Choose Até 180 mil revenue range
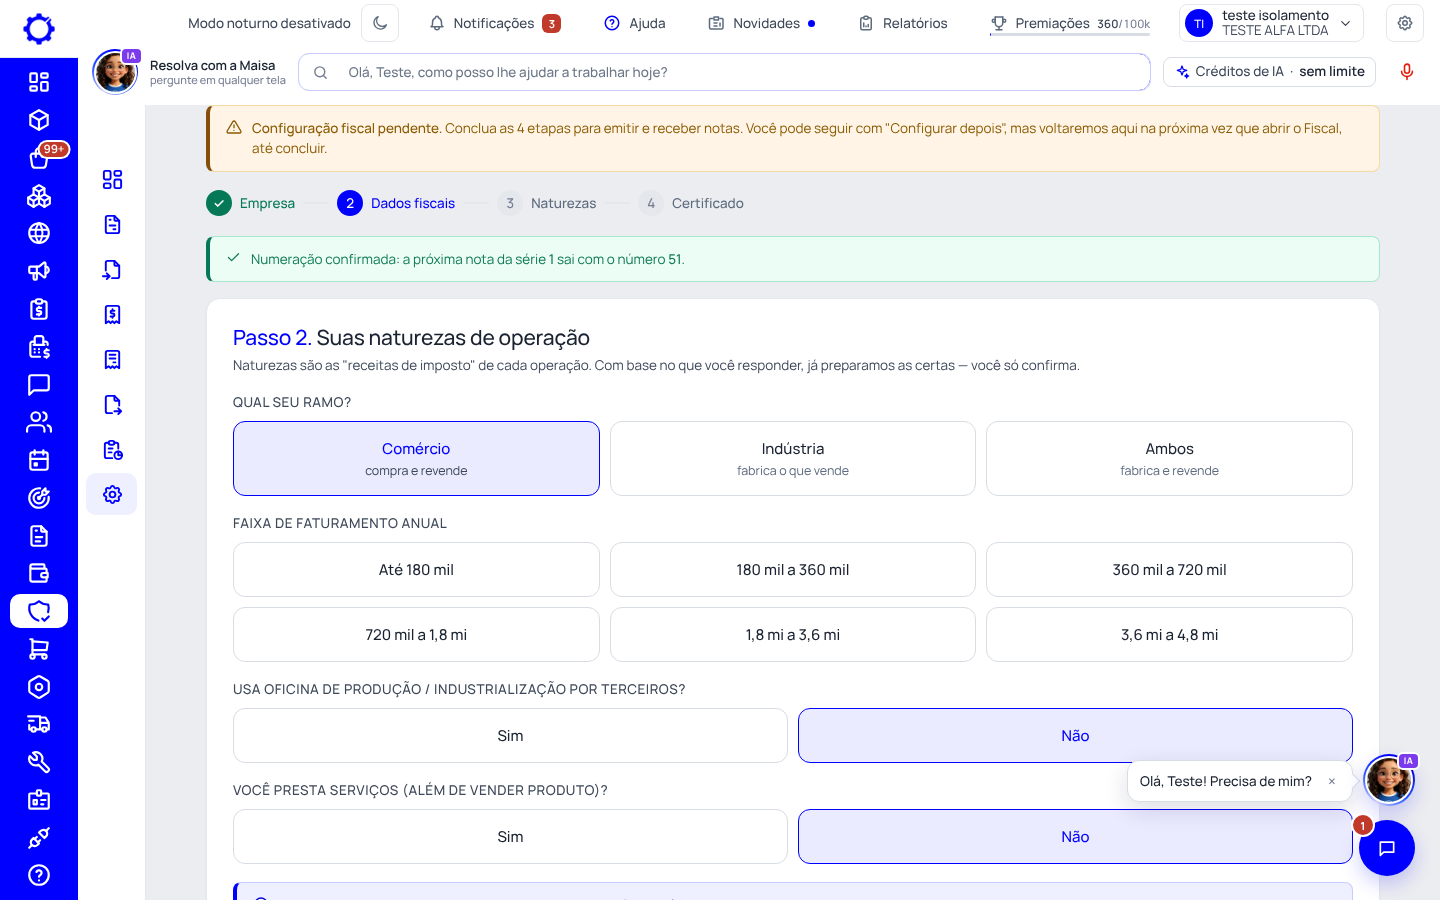The width and height of the screenshot is (1440, 900). 416,569
